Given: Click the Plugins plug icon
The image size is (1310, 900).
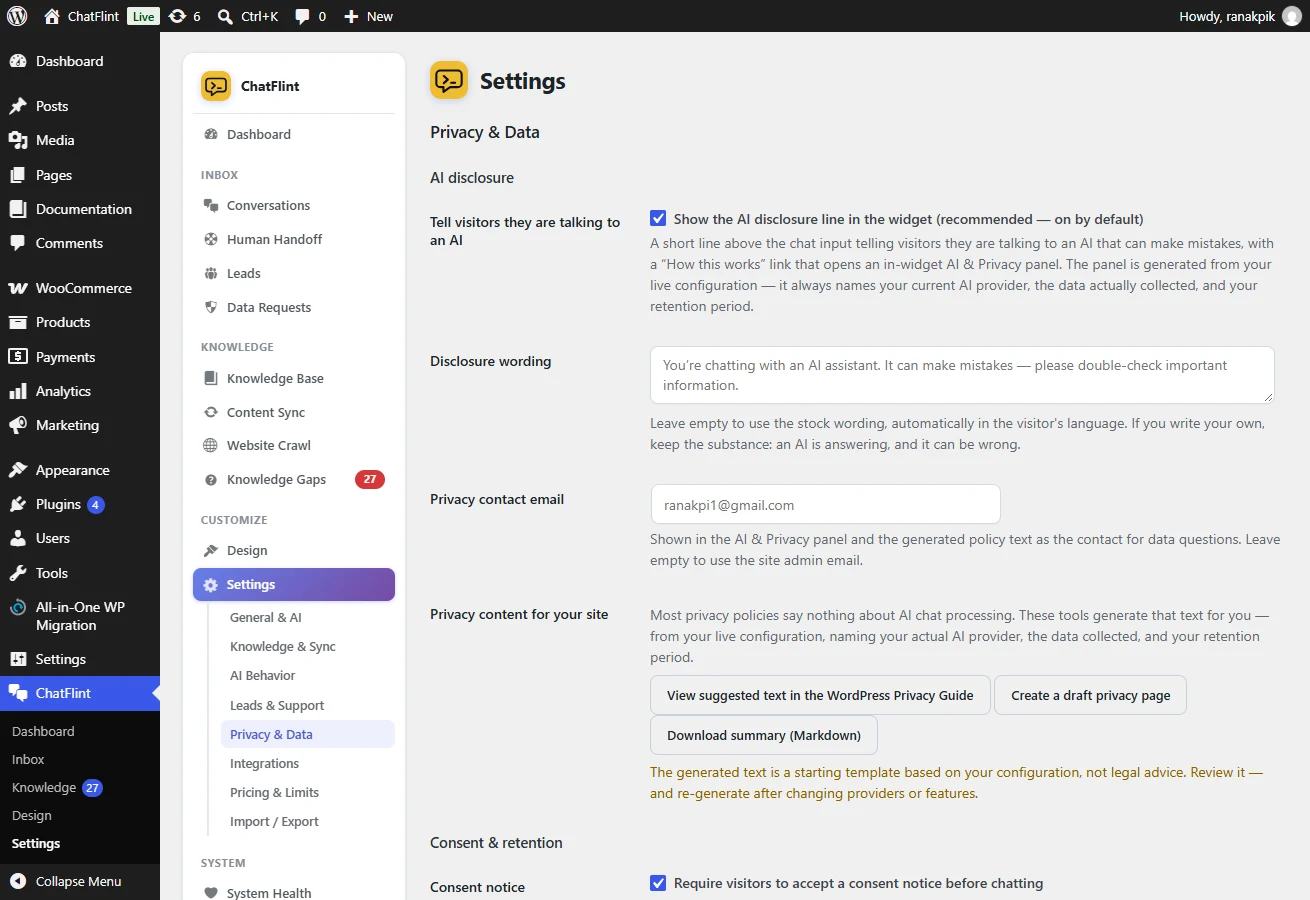Looking at the screenshot, I should [x=18, y=504].
